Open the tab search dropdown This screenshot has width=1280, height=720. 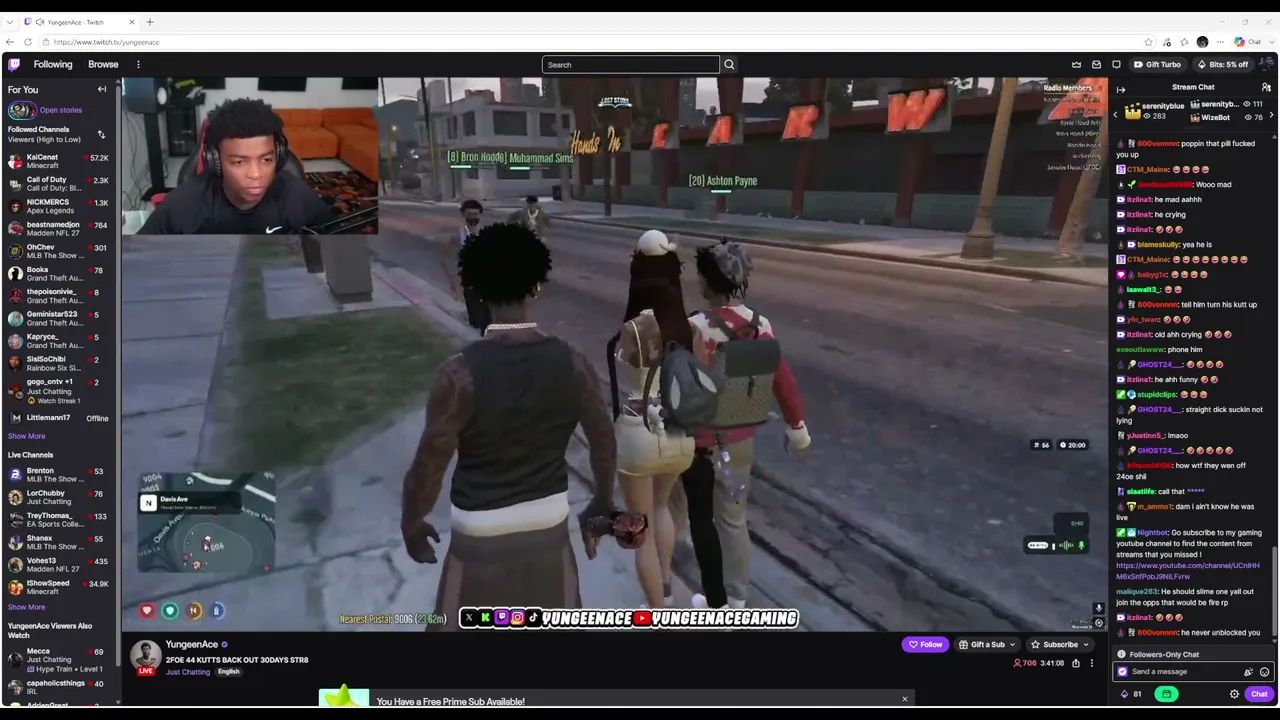pos(10,22)
